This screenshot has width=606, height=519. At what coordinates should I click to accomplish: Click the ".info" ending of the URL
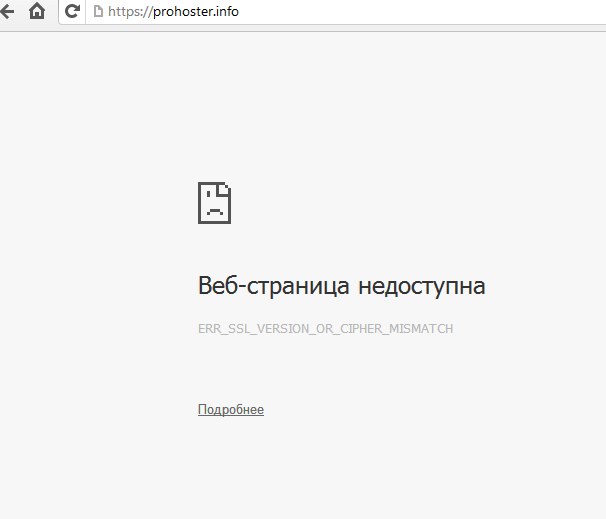[225, 13]
